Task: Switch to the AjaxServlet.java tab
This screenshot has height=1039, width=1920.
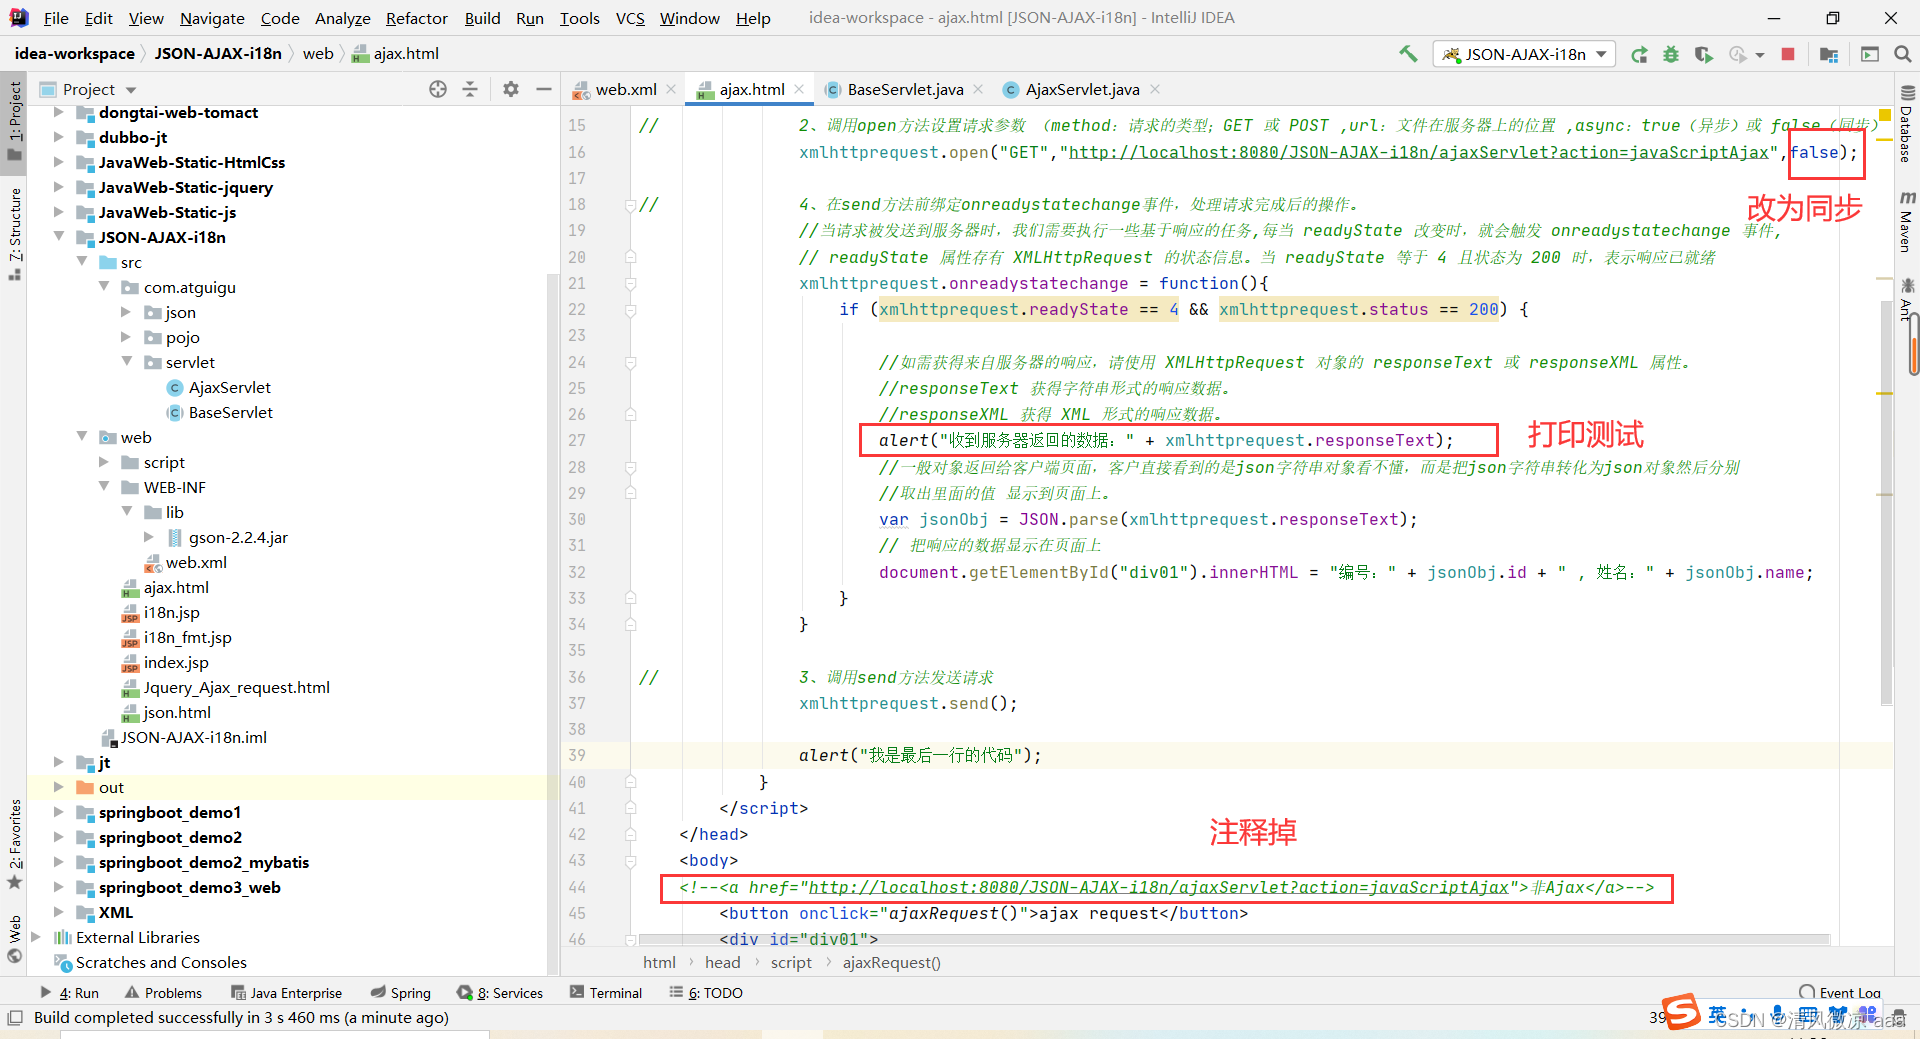Action: [x=1083, y=89]
